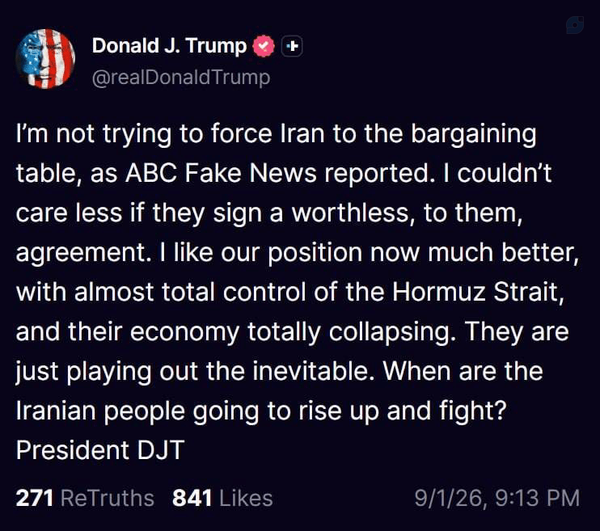Visit the @realDonaldTrump handle link
Viewport: 600px width, 531px height.
click(181, 78)
